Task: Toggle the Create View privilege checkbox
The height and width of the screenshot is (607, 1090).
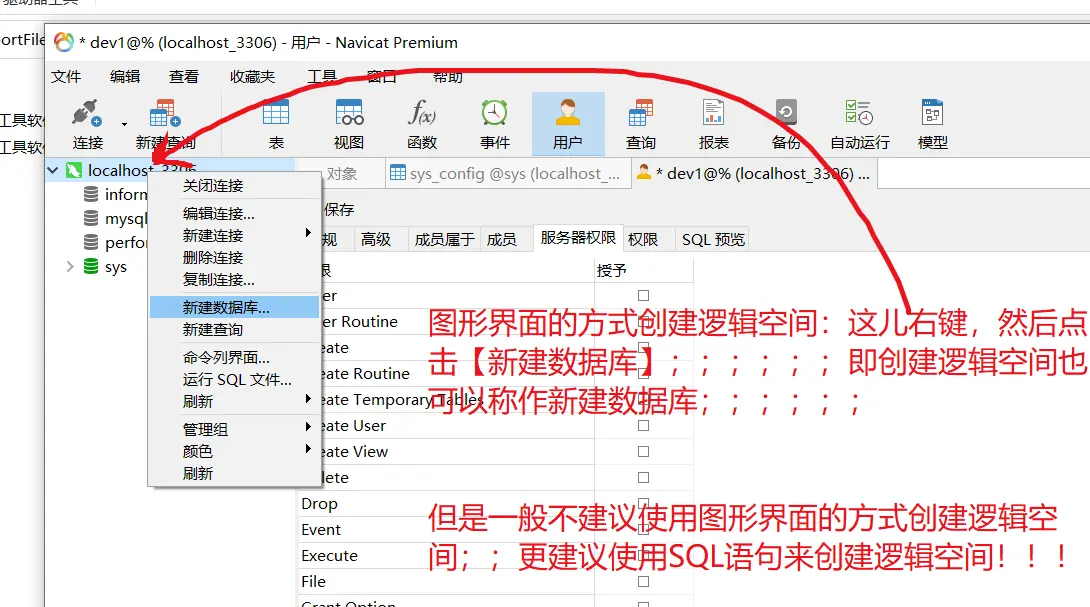Action: (x=644, y=451)
